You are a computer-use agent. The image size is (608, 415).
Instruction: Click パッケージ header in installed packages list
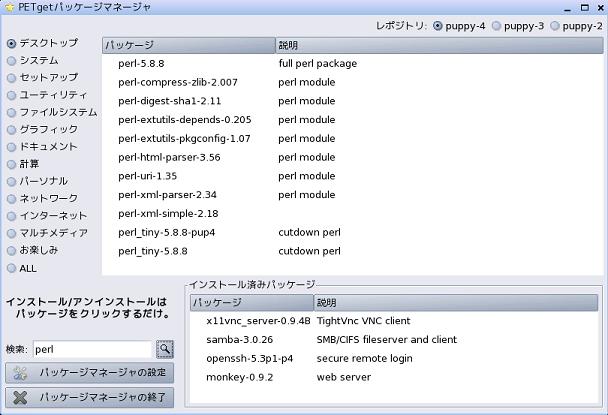252,303
